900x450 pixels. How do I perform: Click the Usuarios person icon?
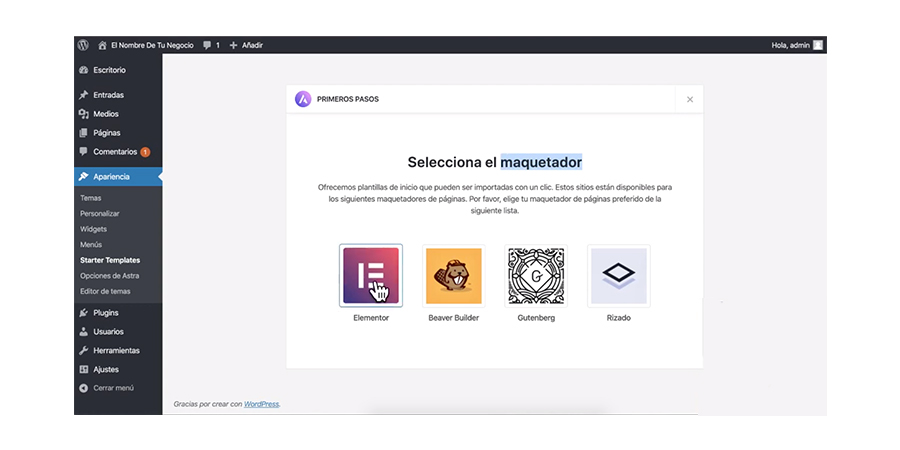point(83,332)
